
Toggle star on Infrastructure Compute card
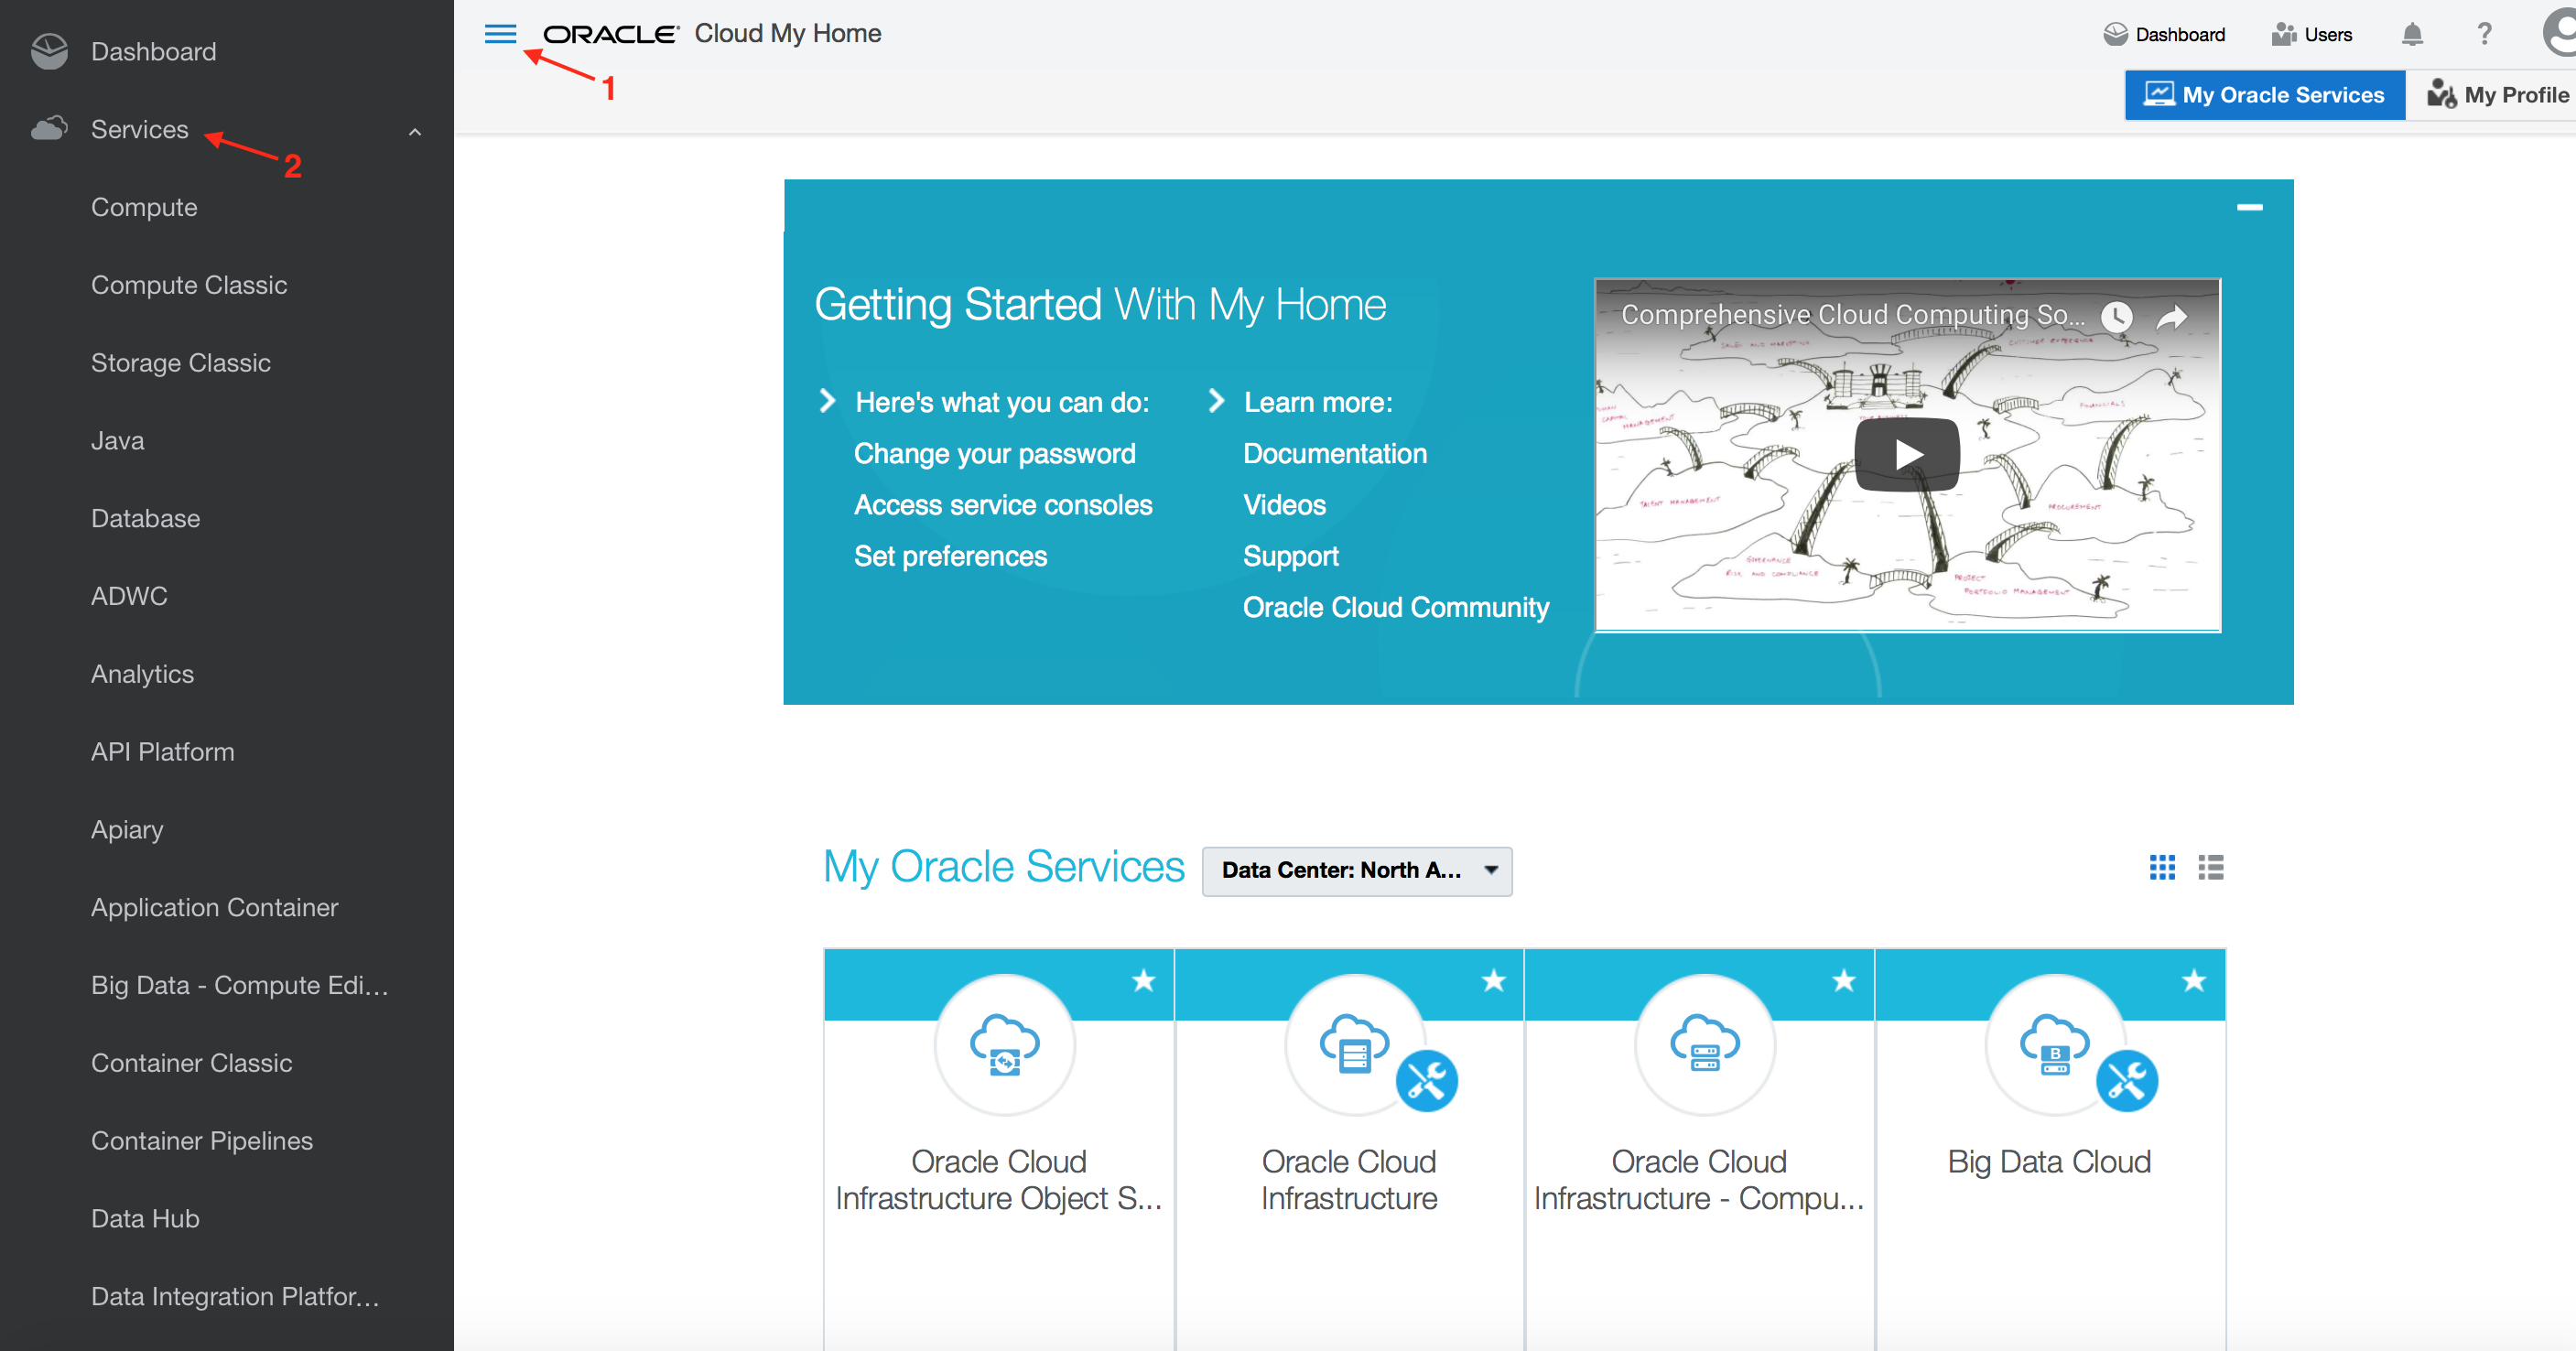point(1844,980)
